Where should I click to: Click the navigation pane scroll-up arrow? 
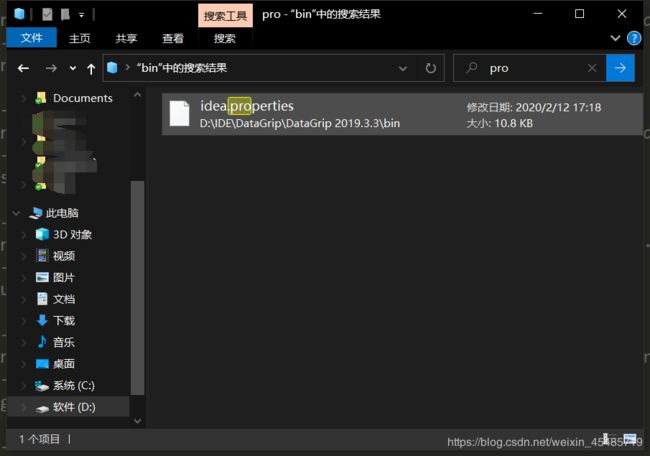[137, 95]
